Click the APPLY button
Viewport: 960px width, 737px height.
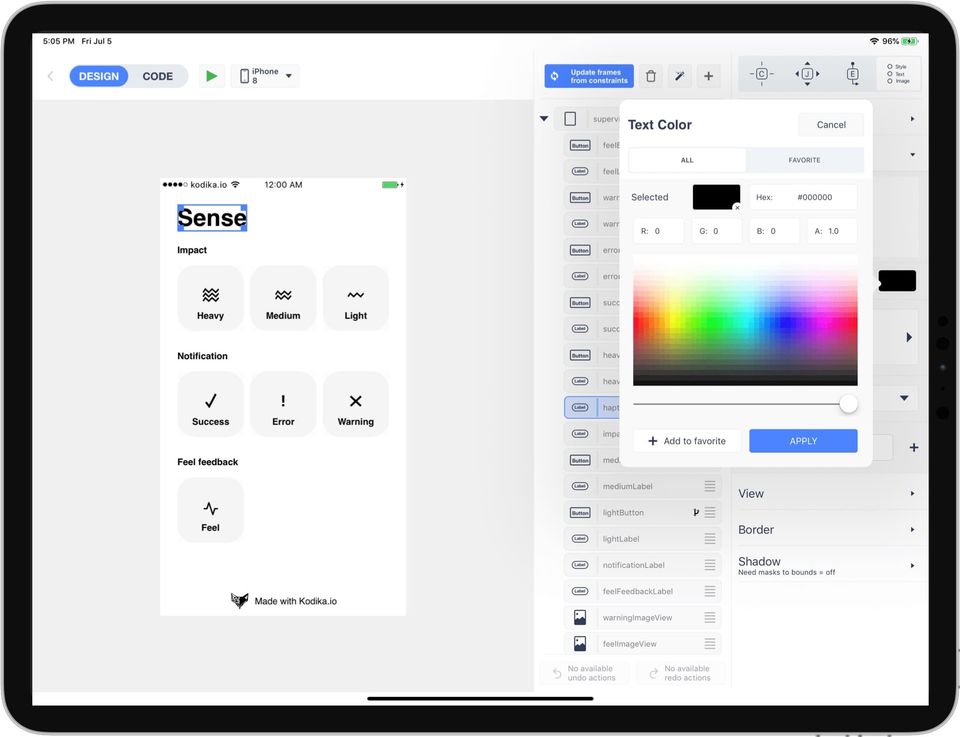803,441
